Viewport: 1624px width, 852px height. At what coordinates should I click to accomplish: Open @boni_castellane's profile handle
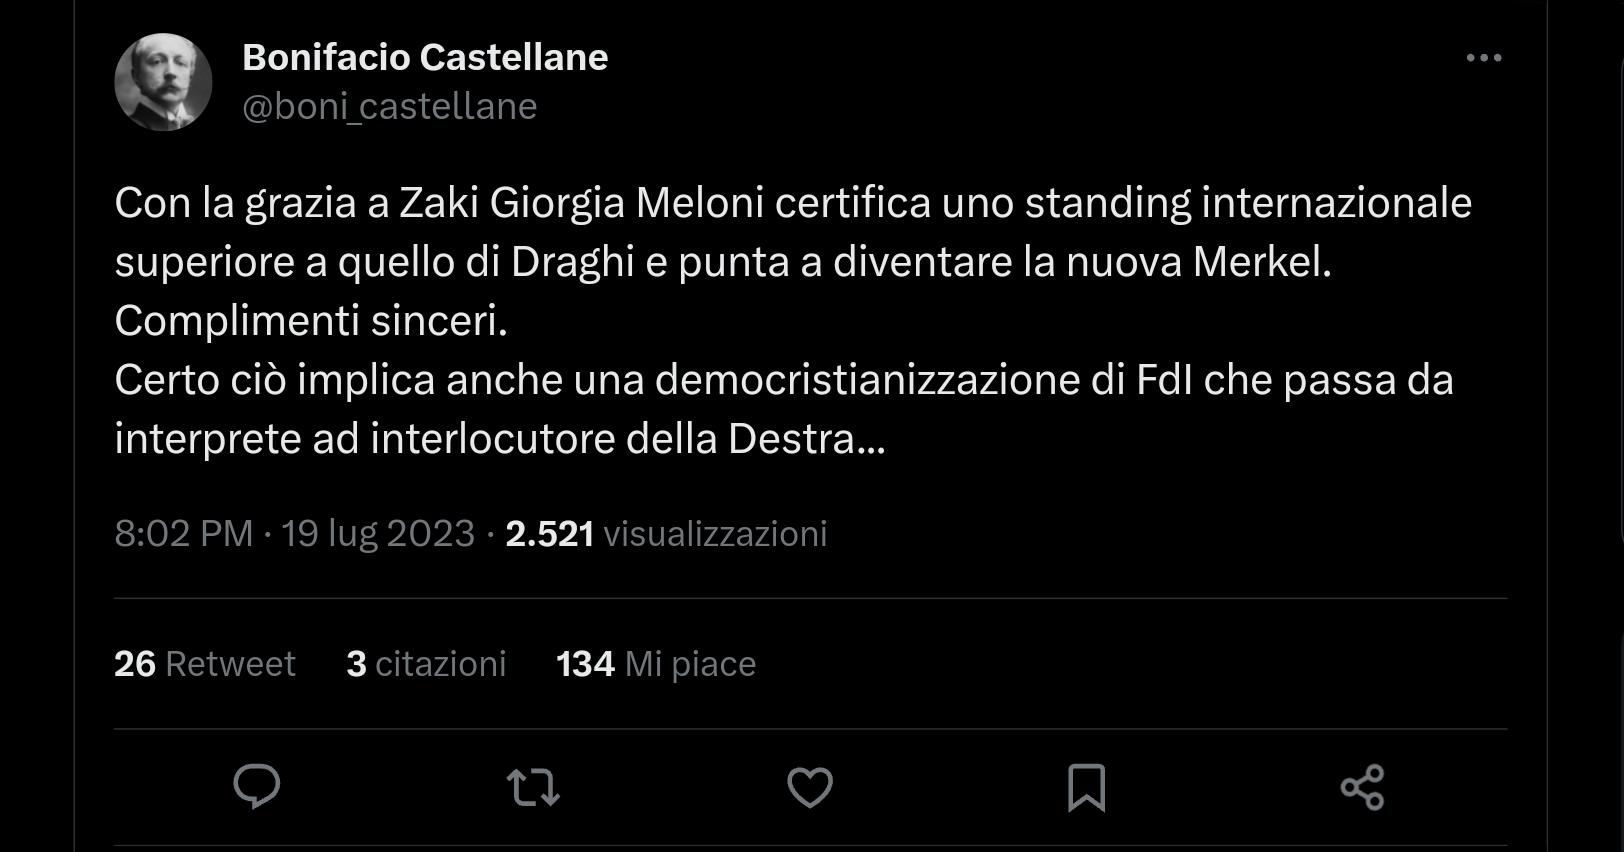390,105
